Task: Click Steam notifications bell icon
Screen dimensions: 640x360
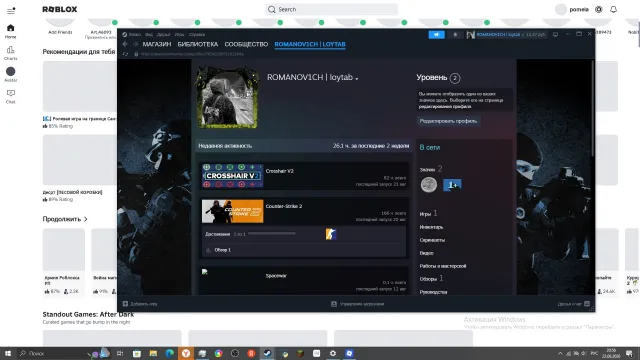Action: tap(455, 35)
